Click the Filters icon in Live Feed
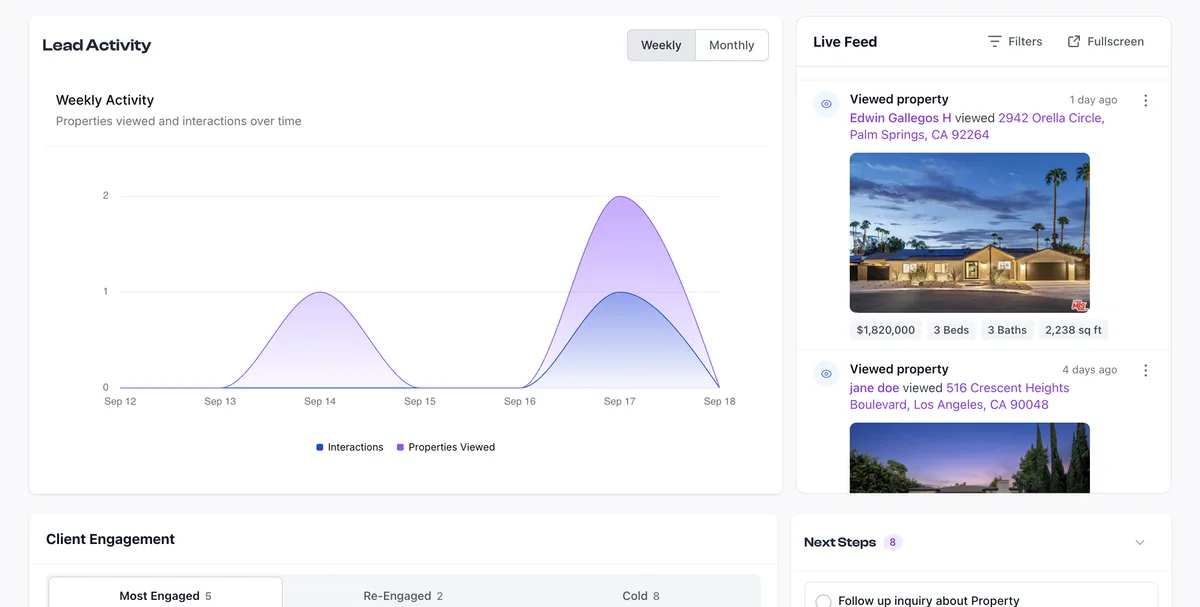1200x607 pixels. tap(994, 41)
